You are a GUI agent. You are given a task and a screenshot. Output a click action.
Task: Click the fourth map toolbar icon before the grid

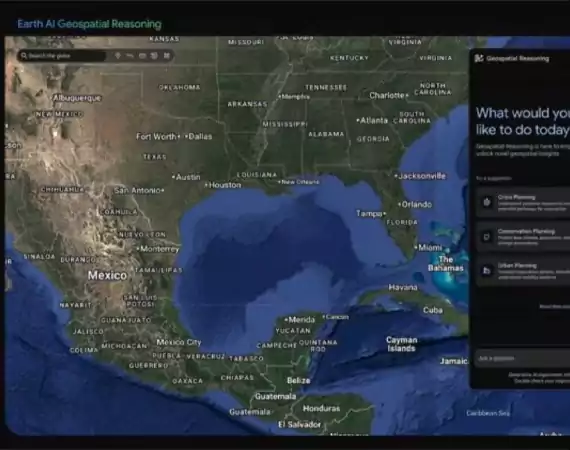[x=154, y=56]
